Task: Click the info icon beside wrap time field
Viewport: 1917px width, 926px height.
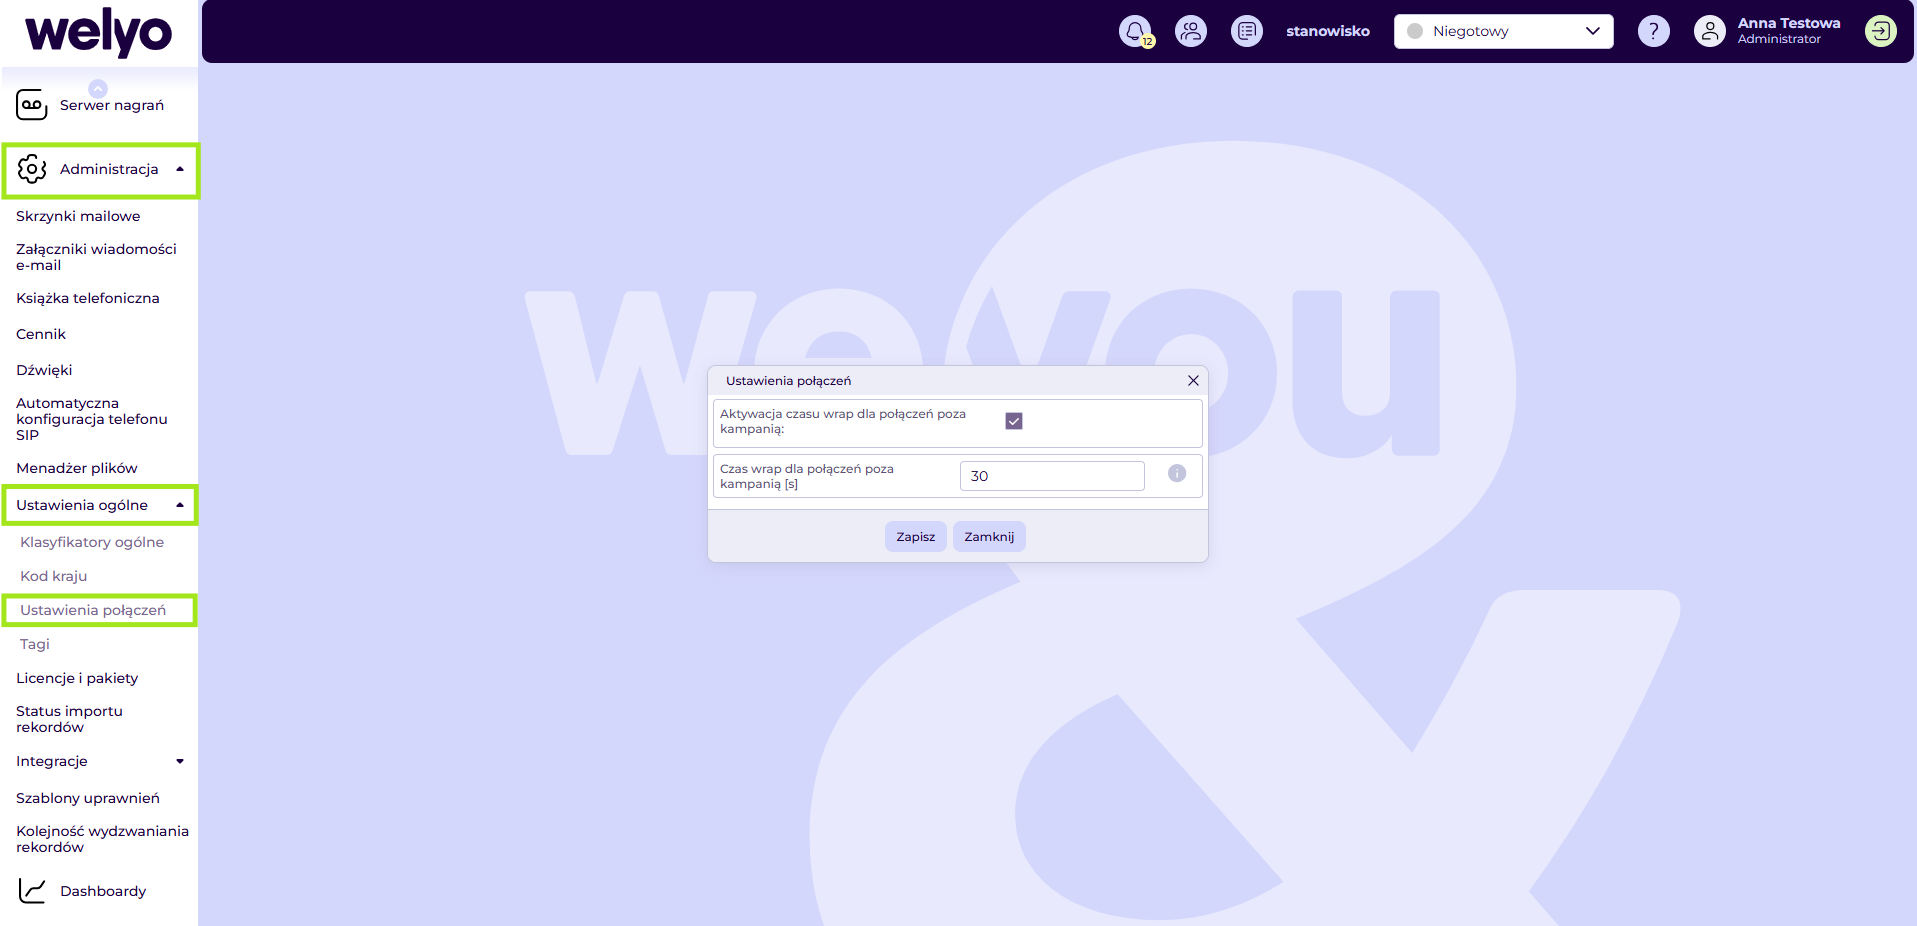Action: [x=1176, y=473]
